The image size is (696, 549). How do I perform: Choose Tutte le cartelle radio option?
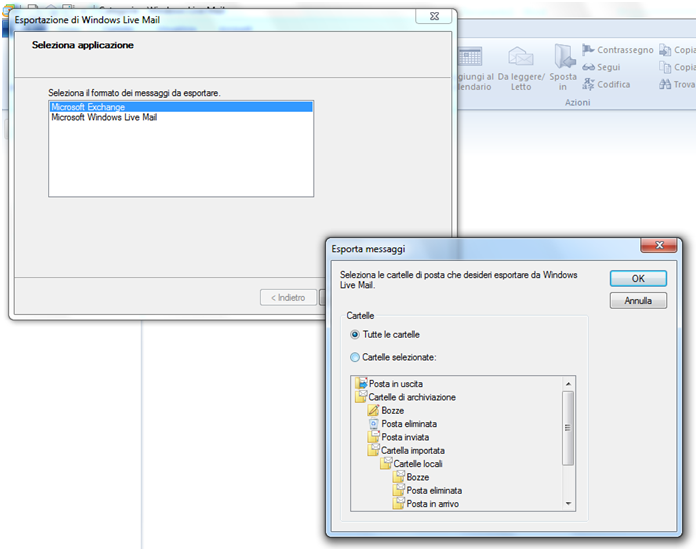(385, 335)
